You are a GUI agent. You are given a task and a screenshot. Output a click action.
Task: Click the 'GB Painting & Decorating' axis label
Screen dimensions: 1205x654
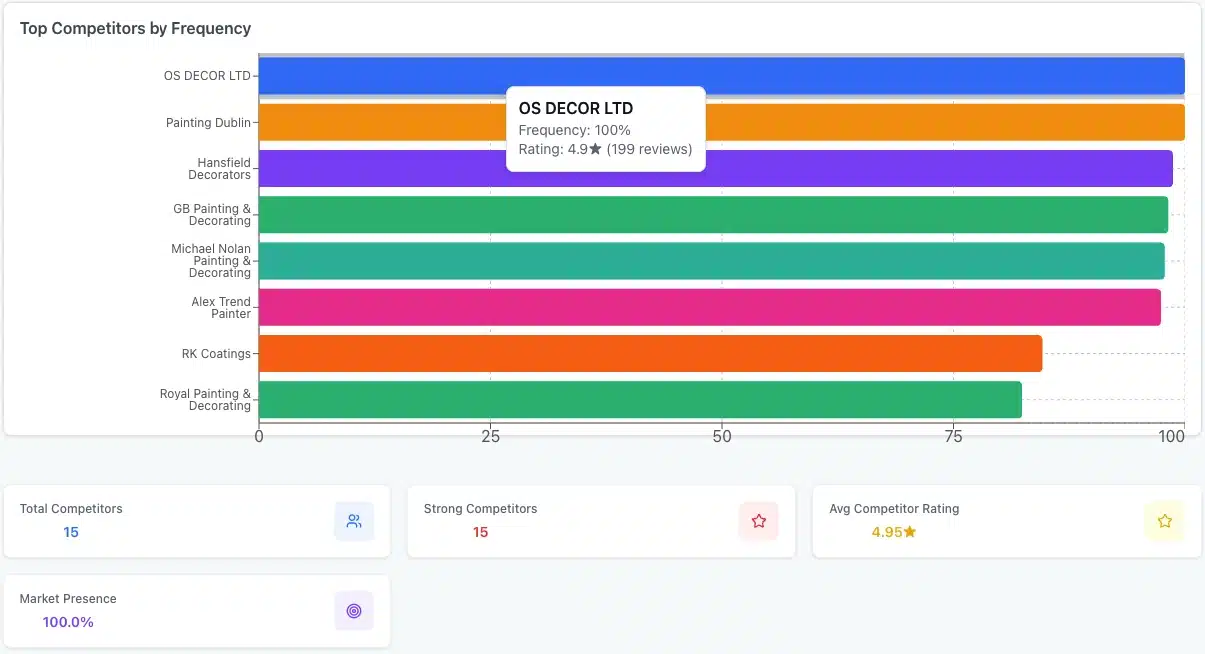point(212,215)
